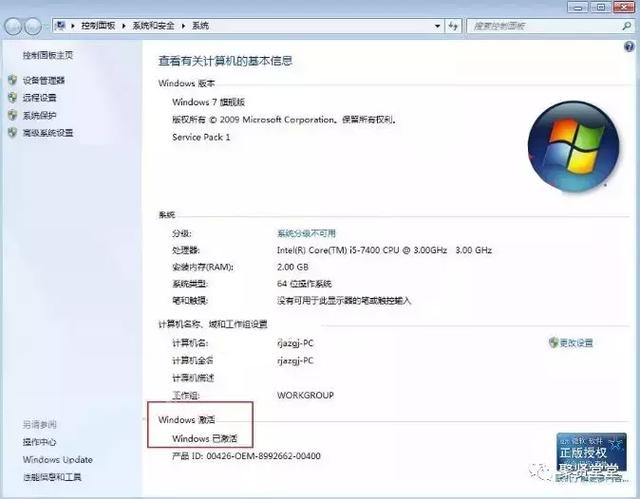Screen dimensions: 640x499
Task: Select 控制面板 in the breadcrumb path
Action: tap(98, 26)
